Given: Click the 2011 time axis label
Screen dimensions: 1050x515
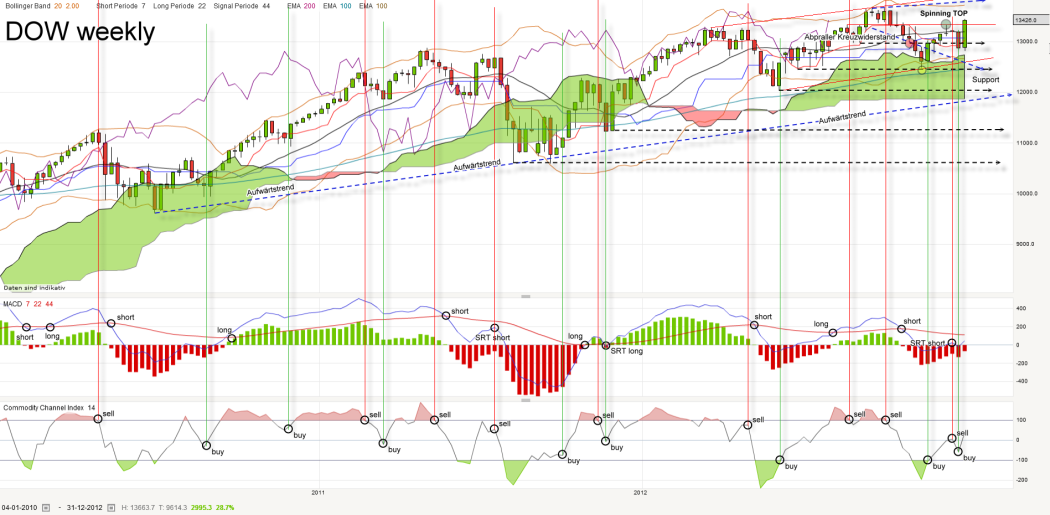Looking at the screenshot, I should tap(318, 493).
